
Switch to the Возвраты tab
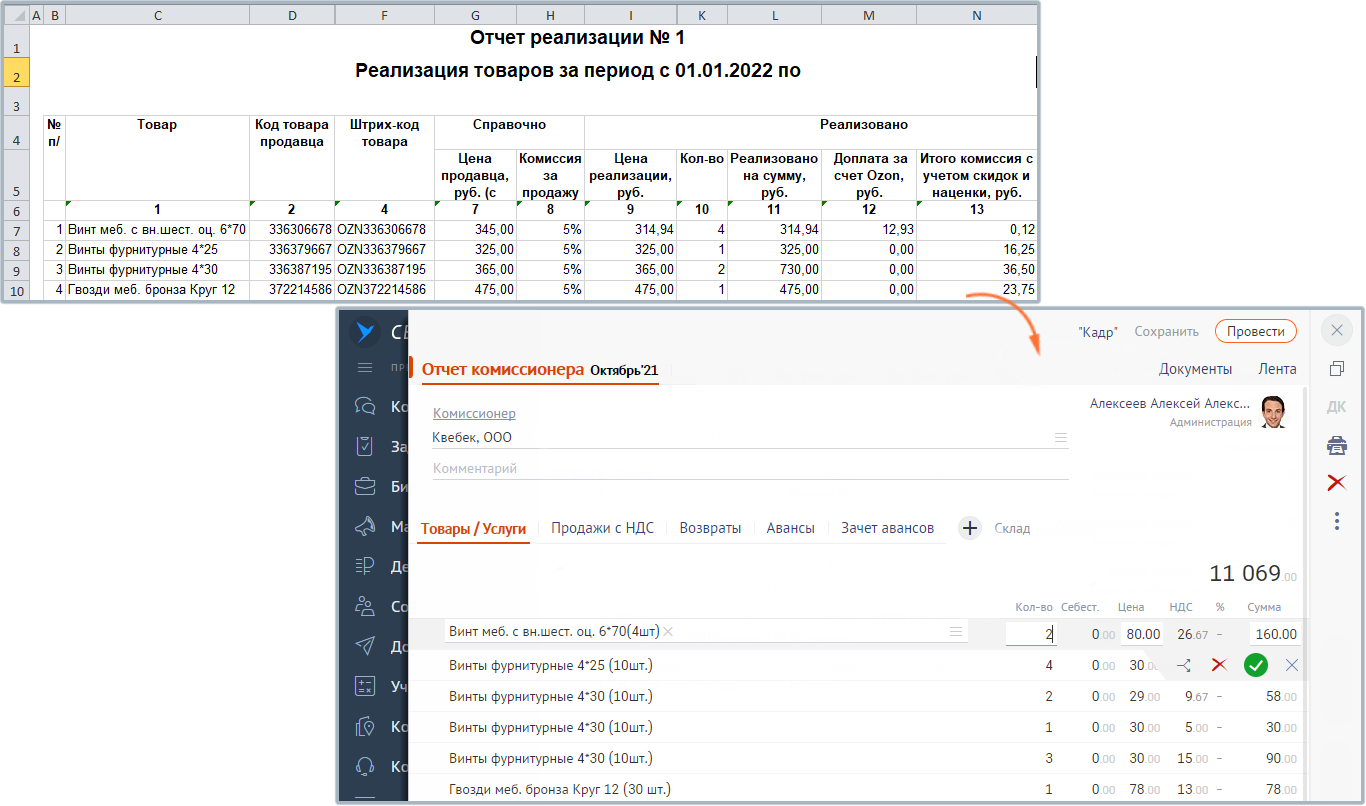pyautogui.click(x=710, y=528)
